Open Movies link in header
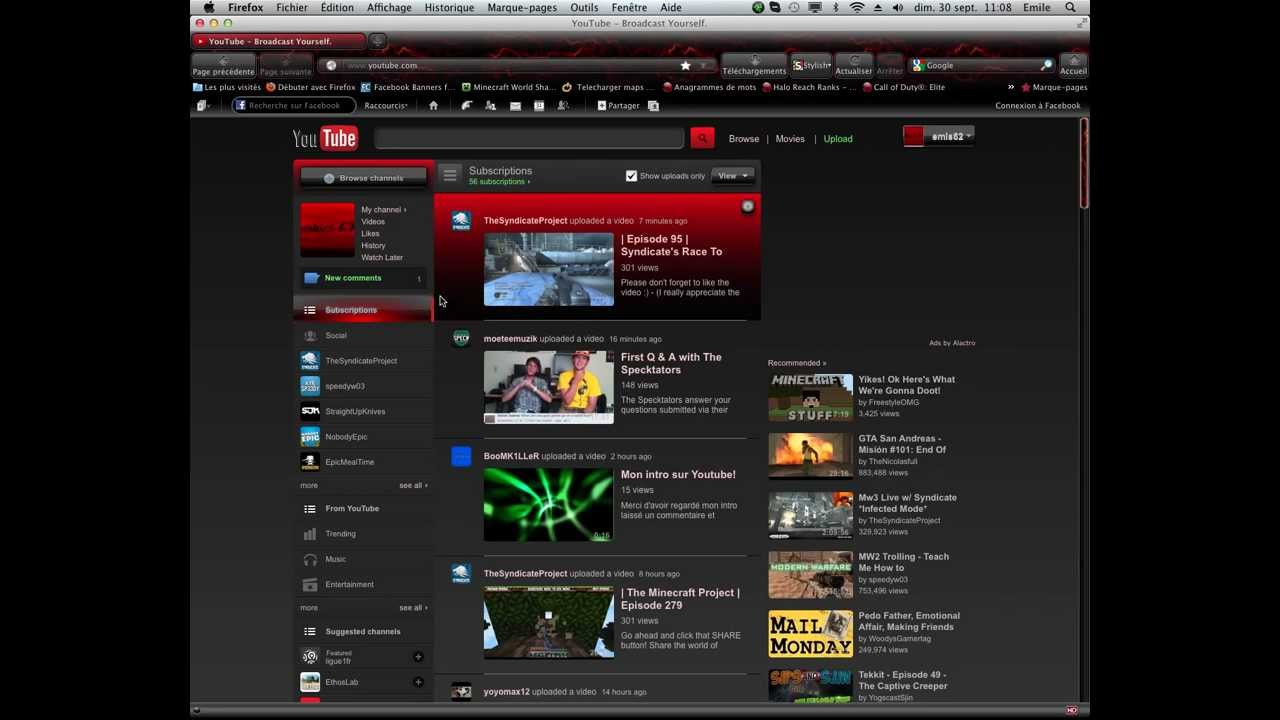 point(790,139)
